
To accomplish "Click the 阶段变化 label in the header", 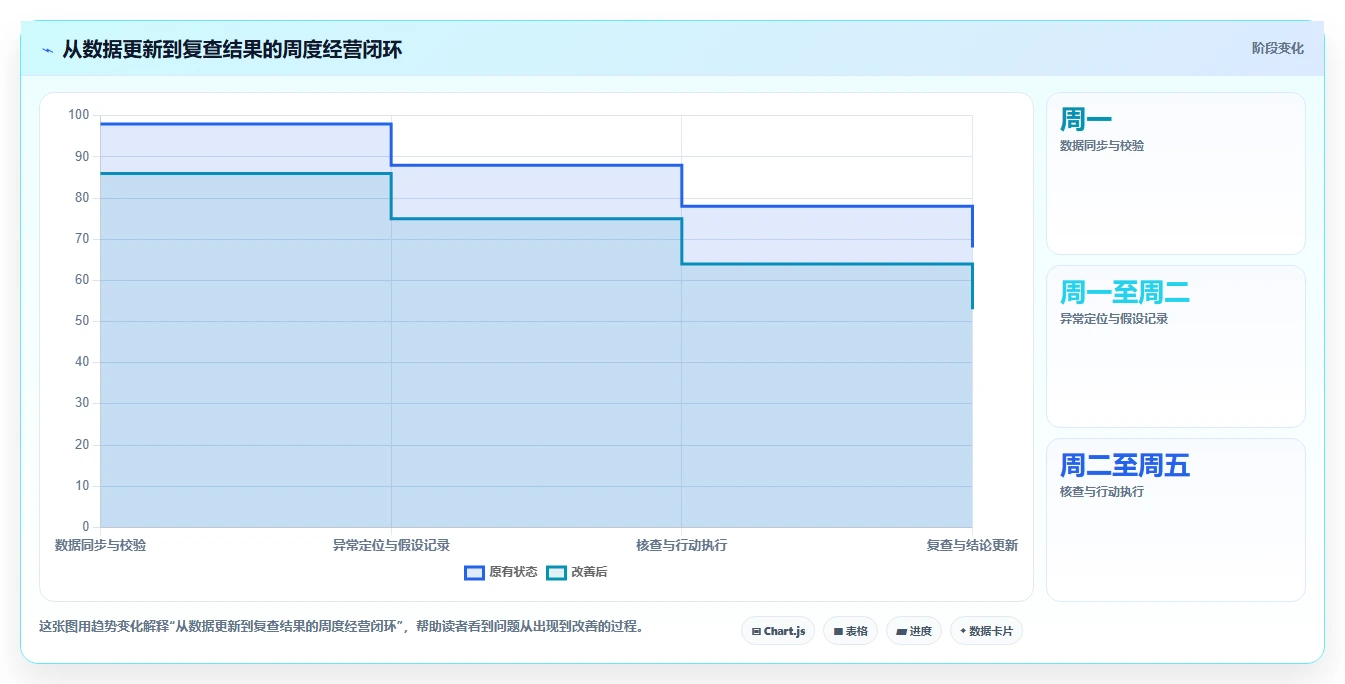I will pyautogui.click(x=1277, y=48).
